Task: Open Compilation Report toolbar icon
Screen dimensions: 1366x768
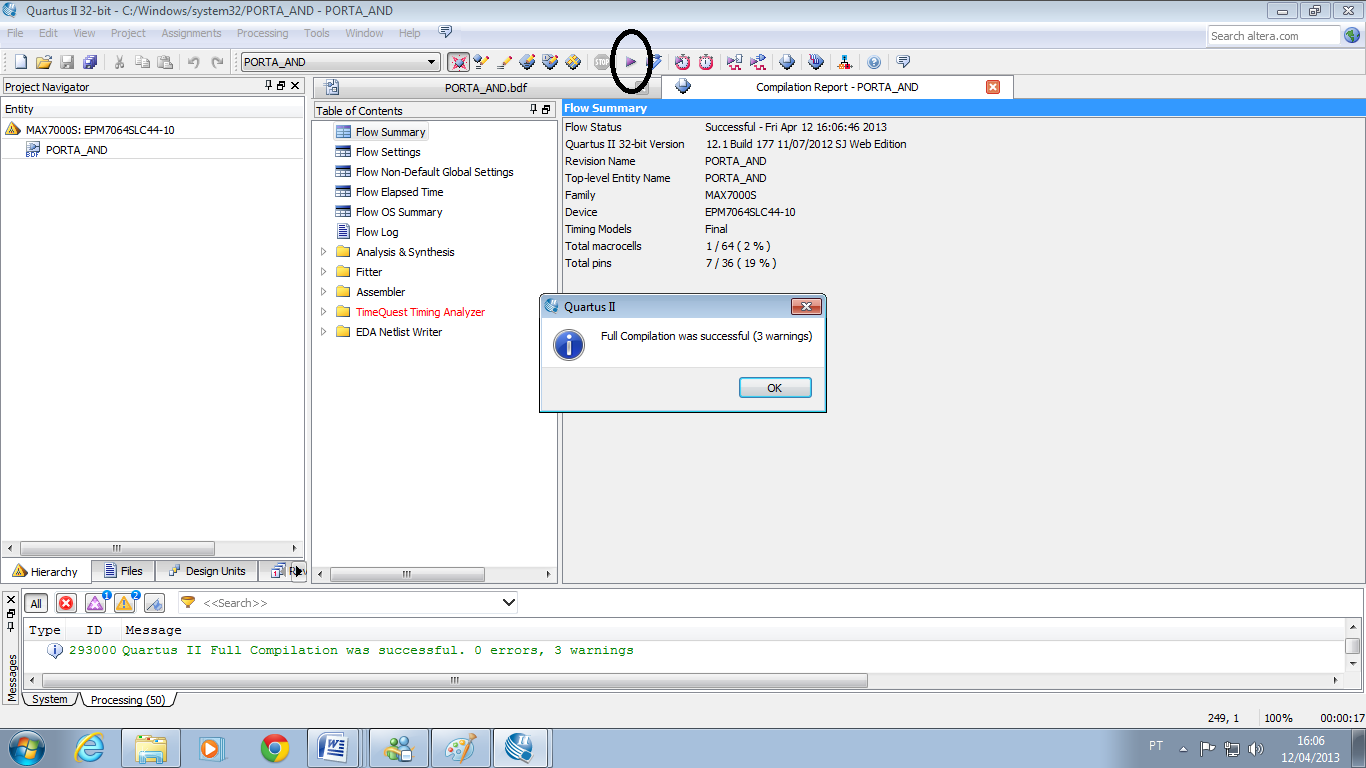Action: click(x=788, y=62)
